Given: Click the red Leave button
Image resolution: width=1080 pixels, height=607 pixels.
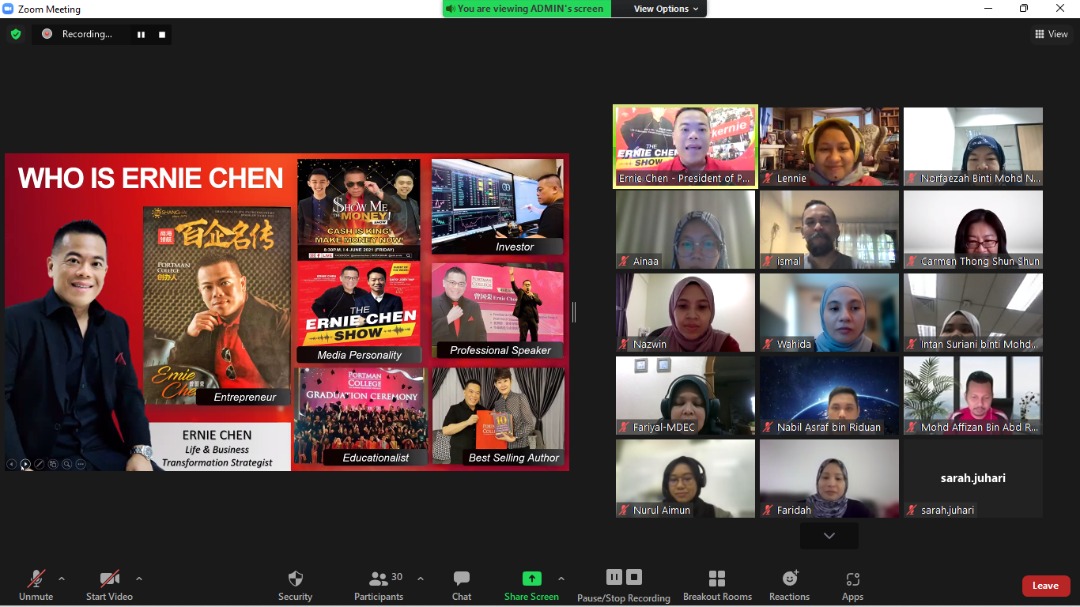Looking at the screenshot, I should point(1046,586).
